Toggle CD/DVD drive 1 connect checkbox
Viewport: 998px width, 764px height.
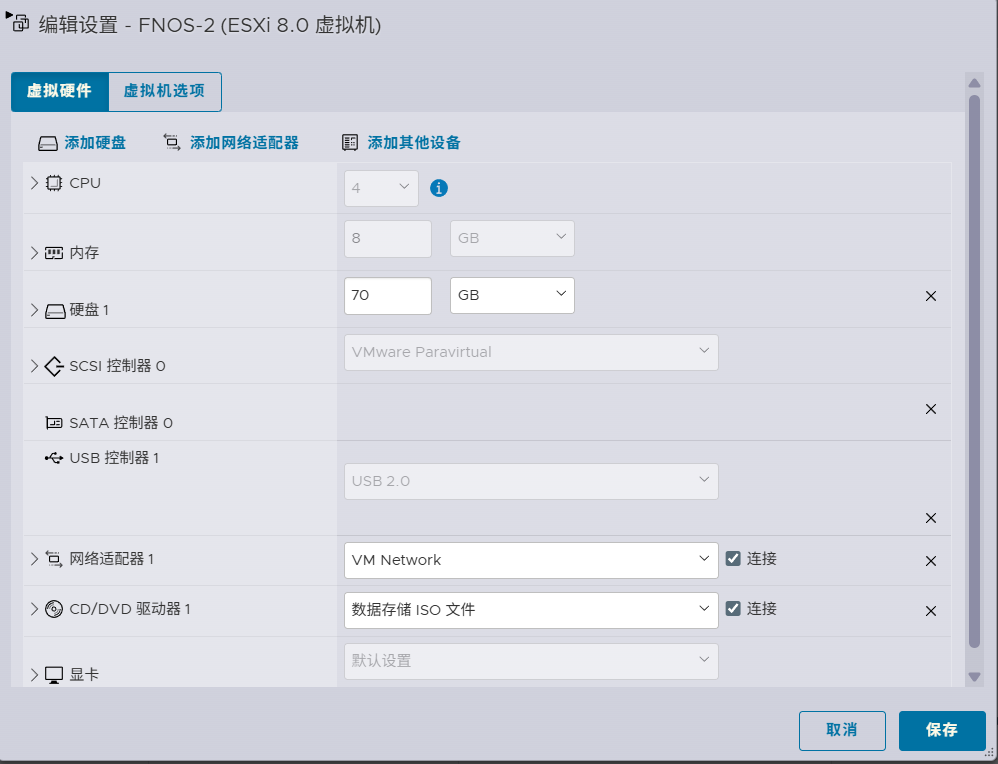pos(733,609)
